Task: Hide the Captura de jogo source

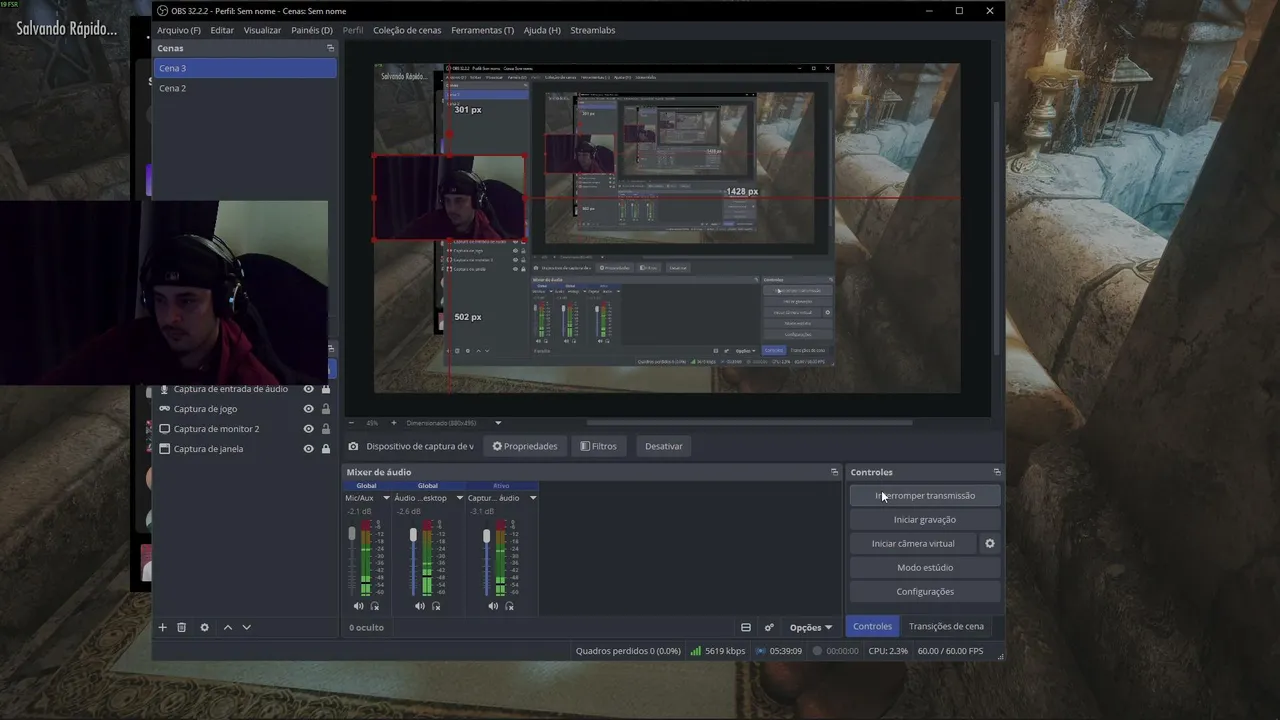Action: tap(308, 409)
